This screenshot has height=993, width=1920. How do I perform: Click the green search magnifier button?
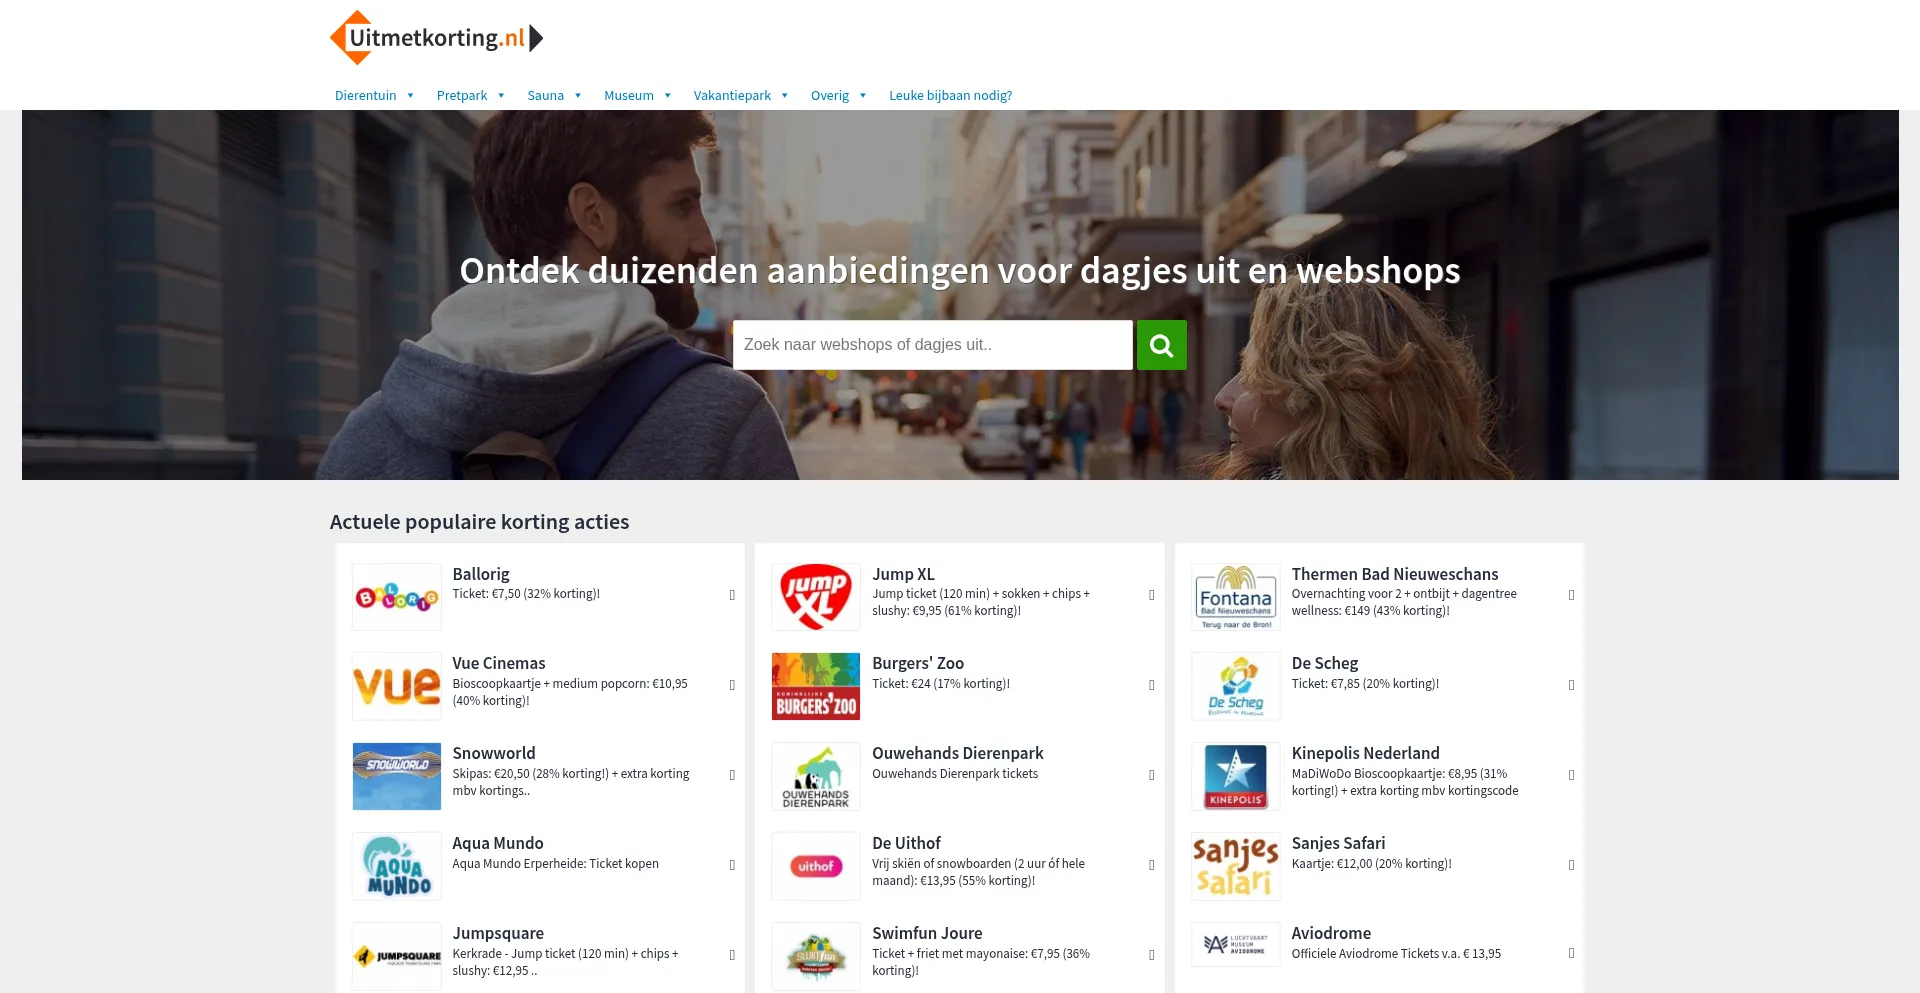click(1161, 345)
